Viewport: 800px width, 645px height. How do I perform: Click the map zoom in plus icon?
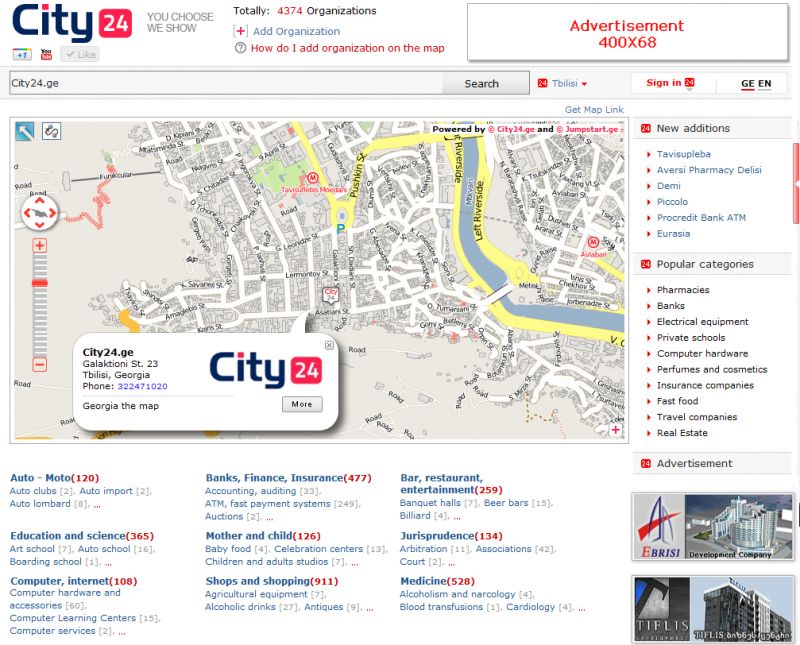[40, 246]
